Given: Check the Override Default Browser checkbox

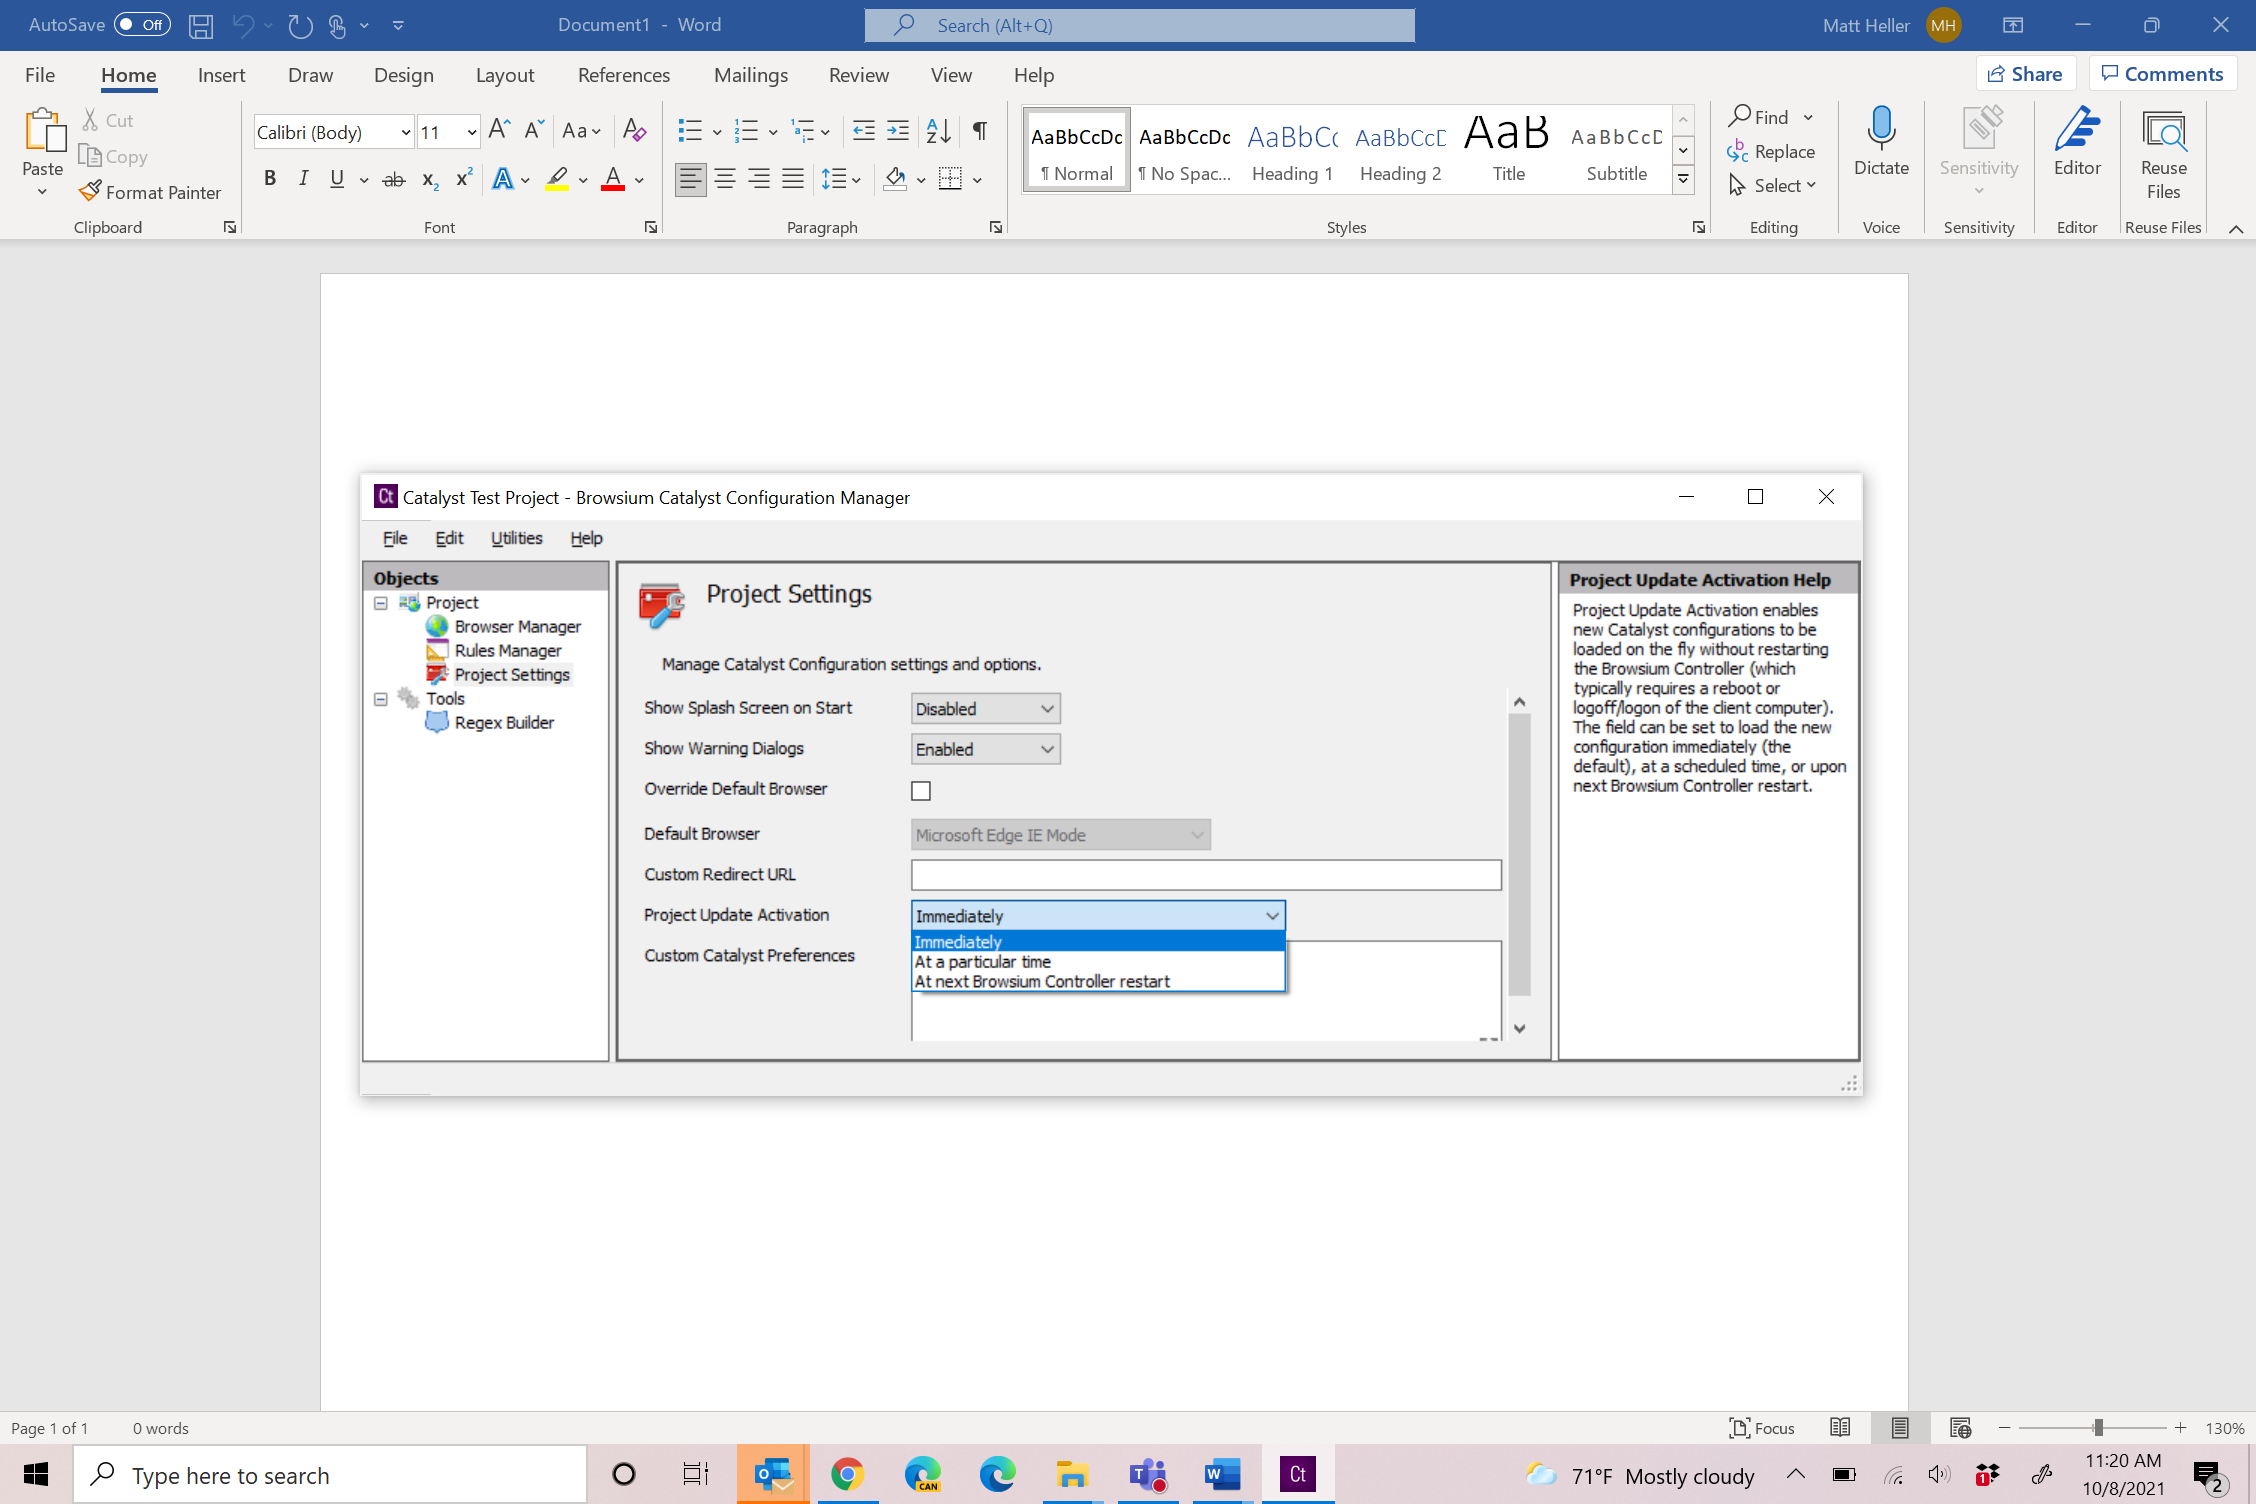Looking at the screenshot, I should tap(920, 790).
